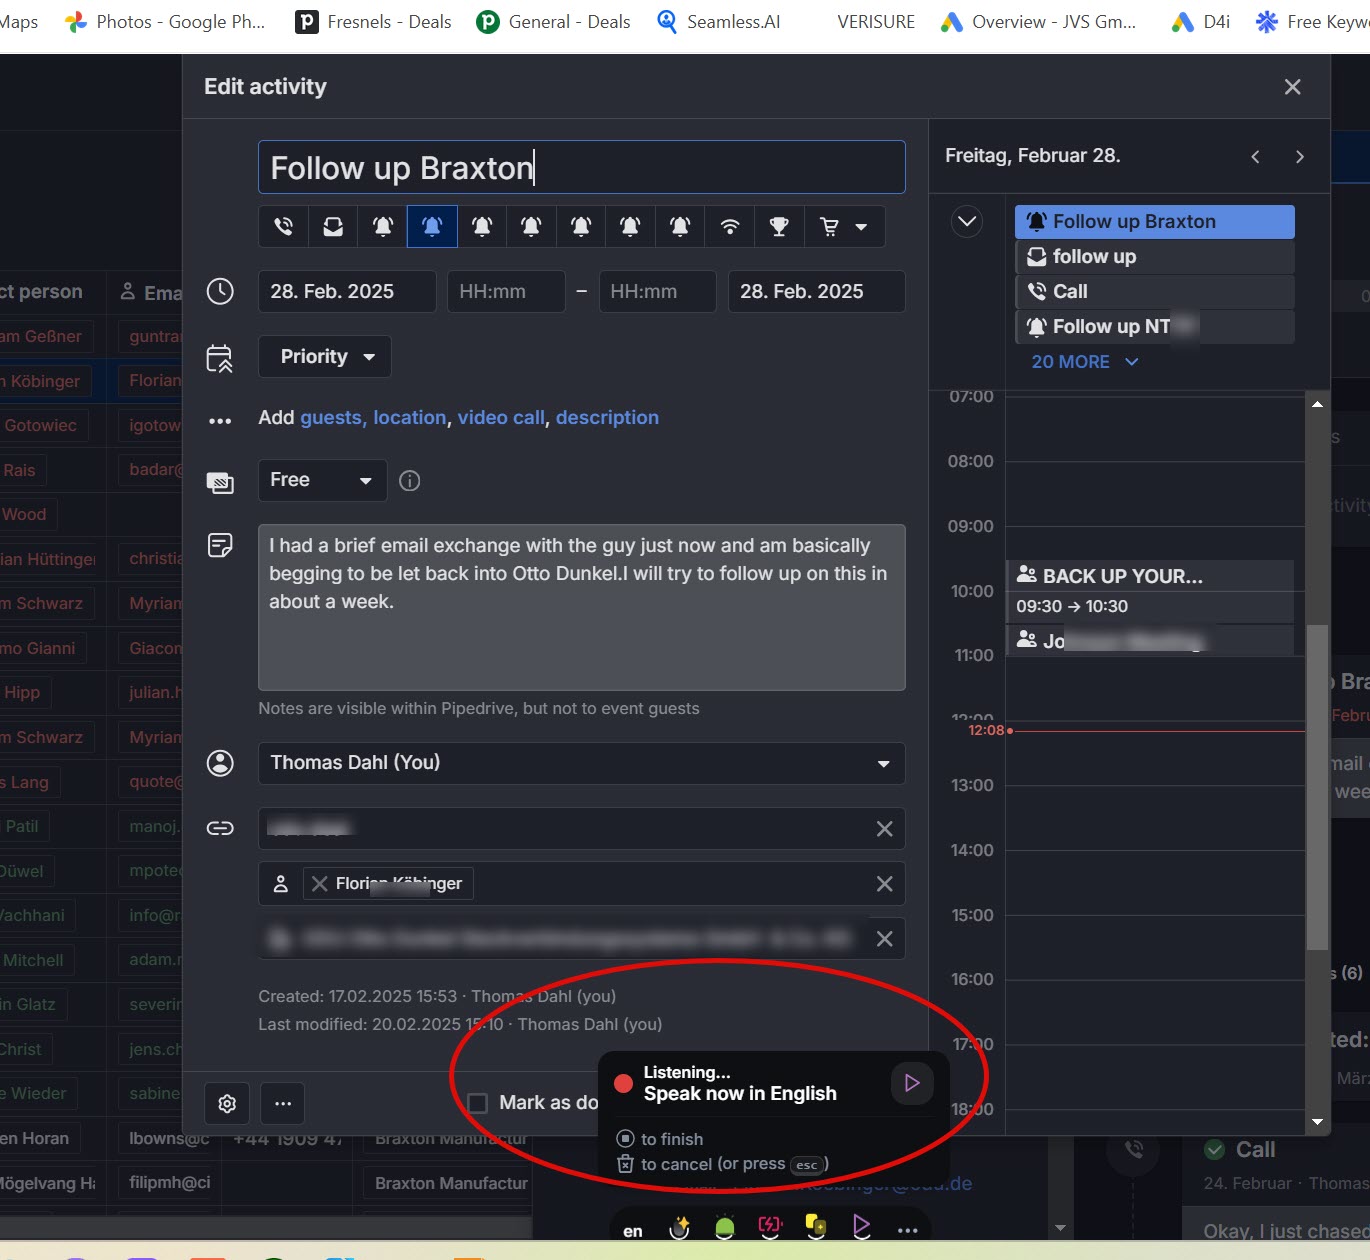Click the start time HH:mm field

(505, 292)
